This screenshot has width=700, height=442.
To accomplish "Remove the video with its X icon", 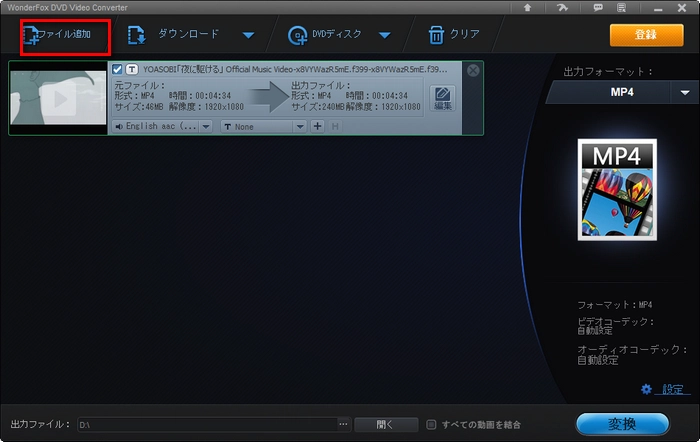I will (x=473, y=70).
